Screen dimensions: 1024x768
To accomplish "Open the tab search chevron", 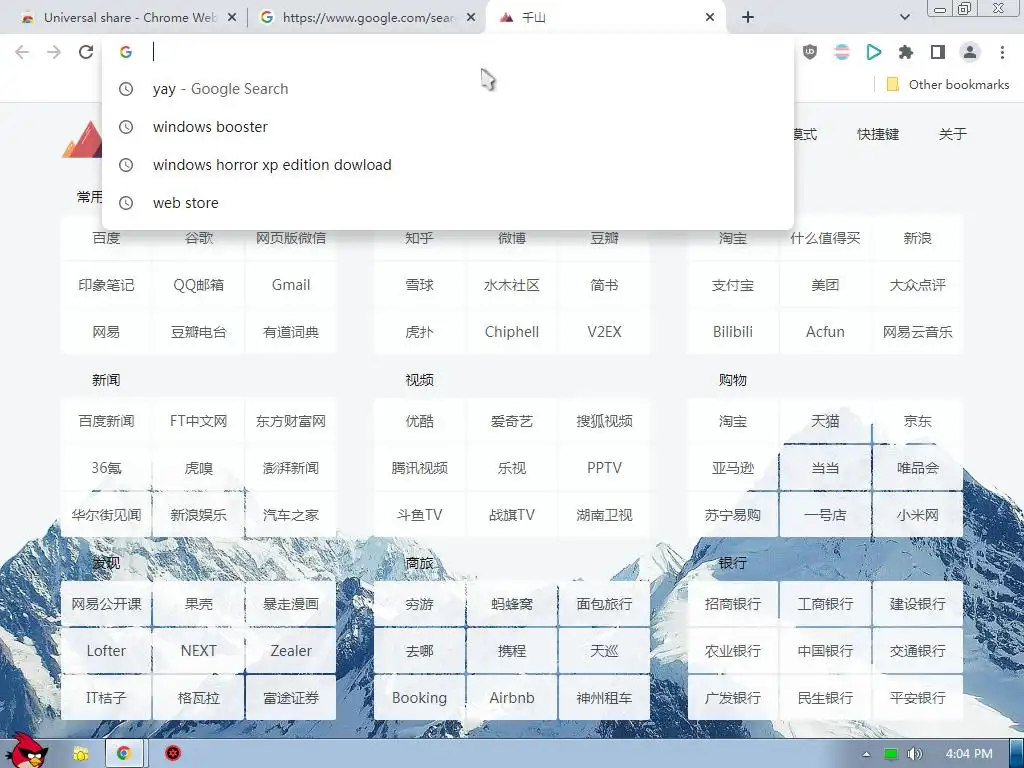I will click(x=904, y=18).
